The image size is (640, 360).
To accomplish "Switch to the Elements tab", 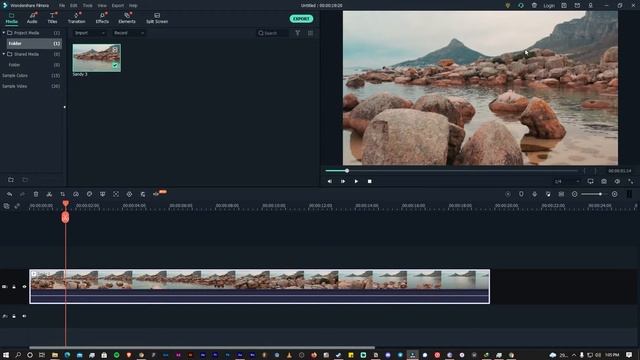I will click(x=127, y=18).
